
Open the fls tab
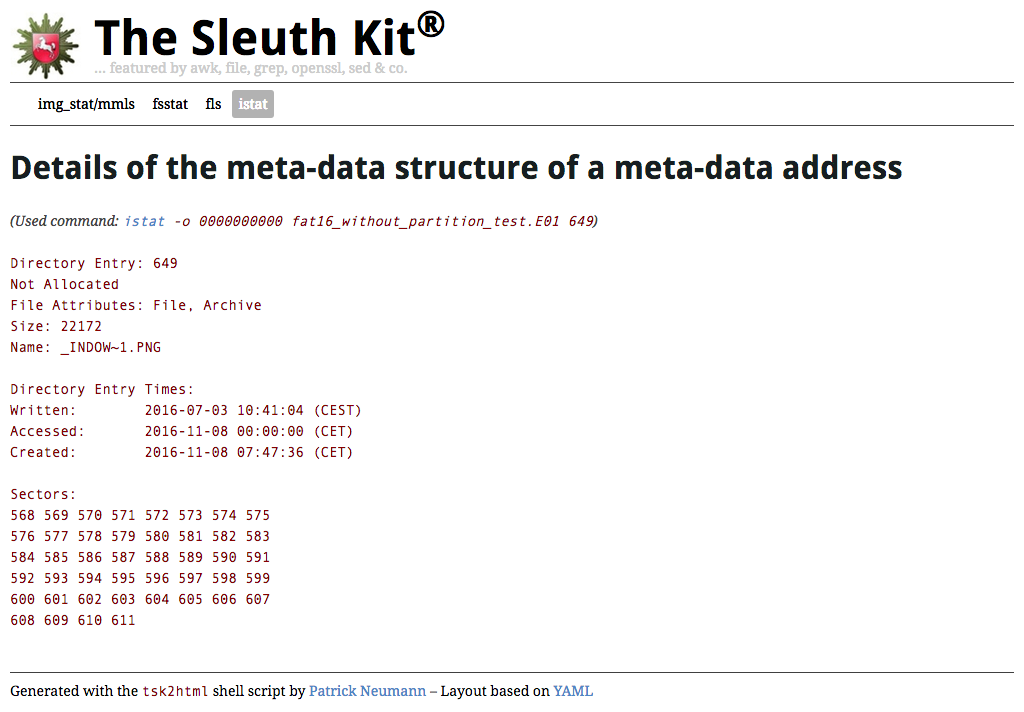click(x=214, y=104)
